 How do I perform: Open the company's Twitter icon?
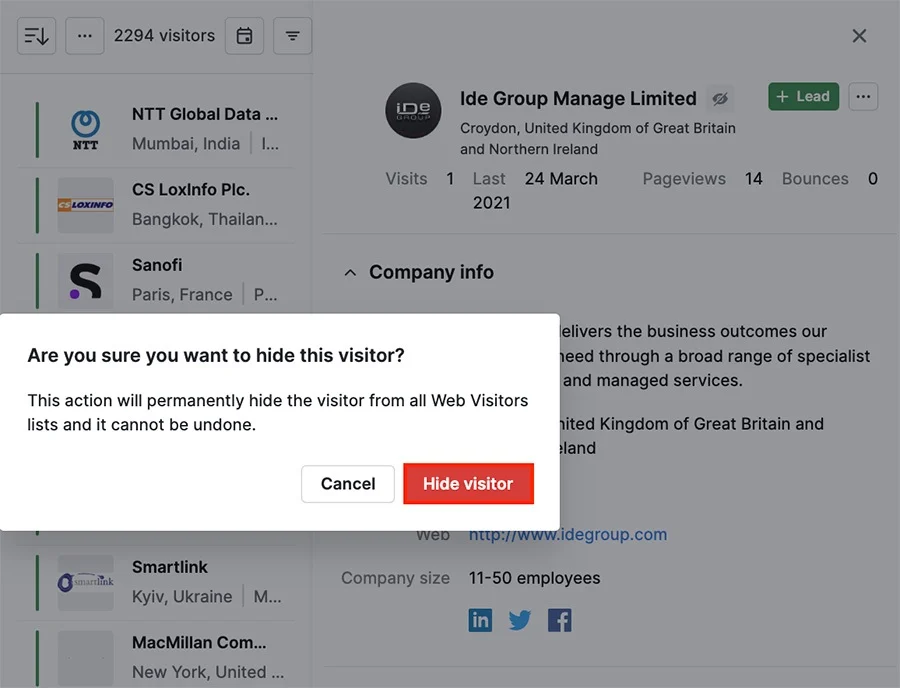[x=520, y=620]
